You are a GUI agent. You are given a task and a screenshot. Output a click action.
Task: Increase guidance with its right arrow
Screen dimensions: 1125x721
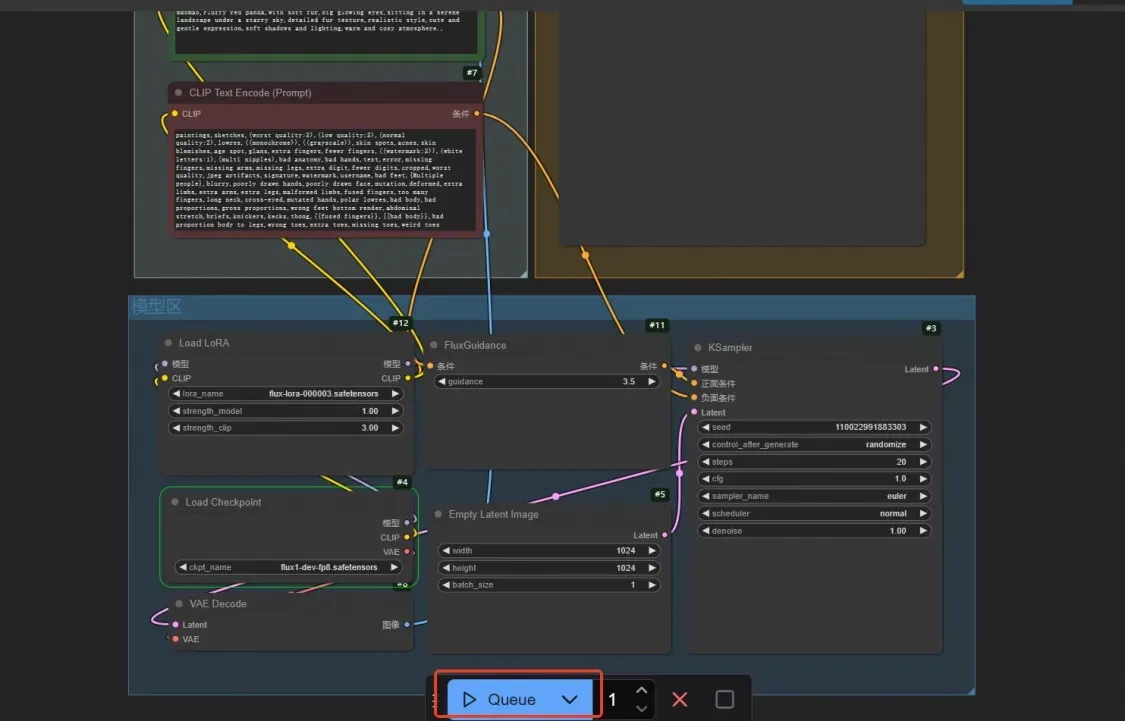tap(651, 382)
